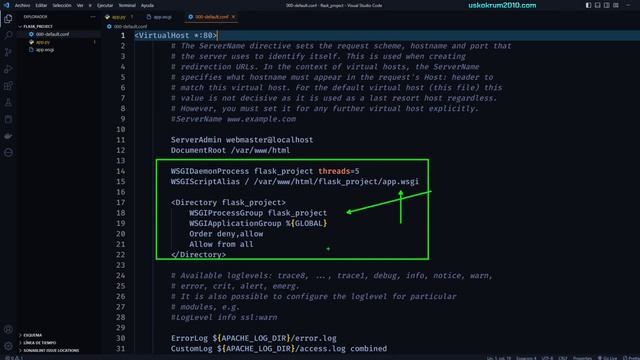Screen dimensions: 640x360
Task: Click '</Directory>' on line 22
Action: tap(198, 255)
